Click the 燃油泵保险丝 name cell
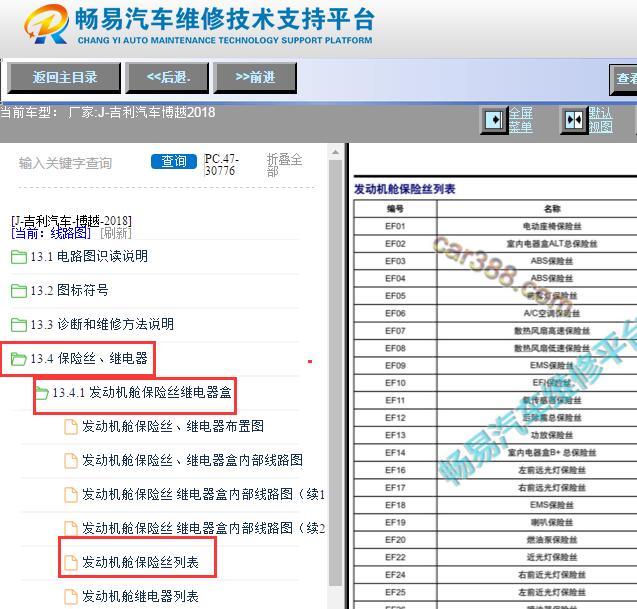Image resolution: width=637 pixels, height=609 pixels. (x=552, y=540)
